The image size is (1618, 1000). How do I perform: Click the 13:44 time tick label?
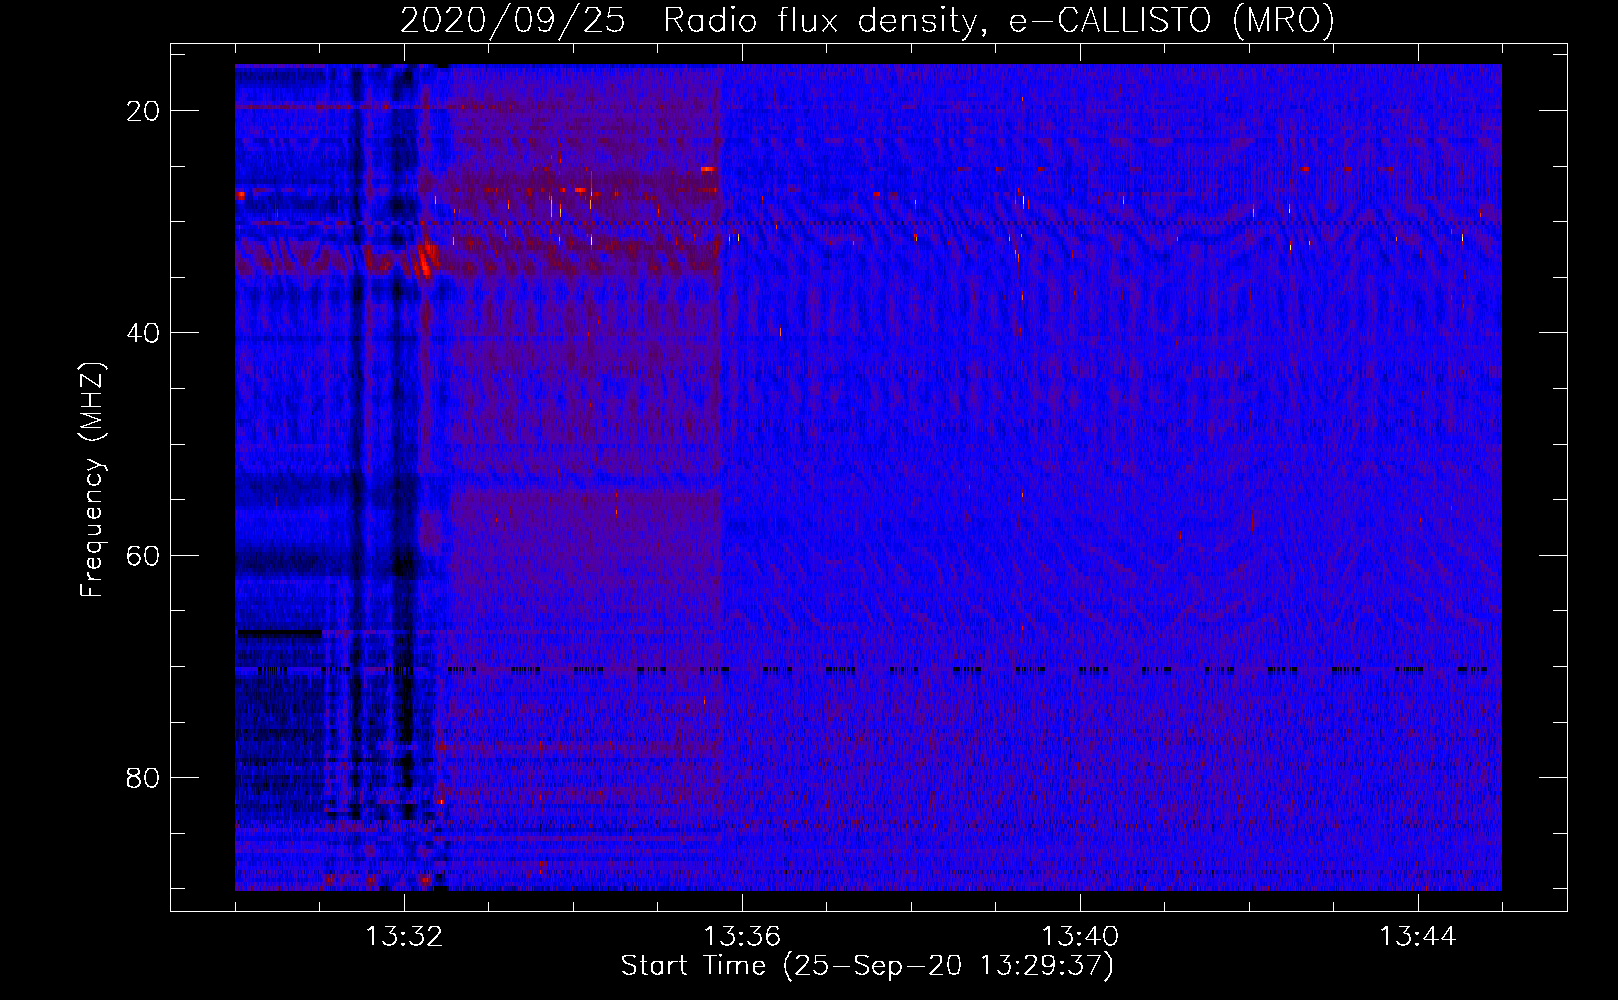(1418, 937)
